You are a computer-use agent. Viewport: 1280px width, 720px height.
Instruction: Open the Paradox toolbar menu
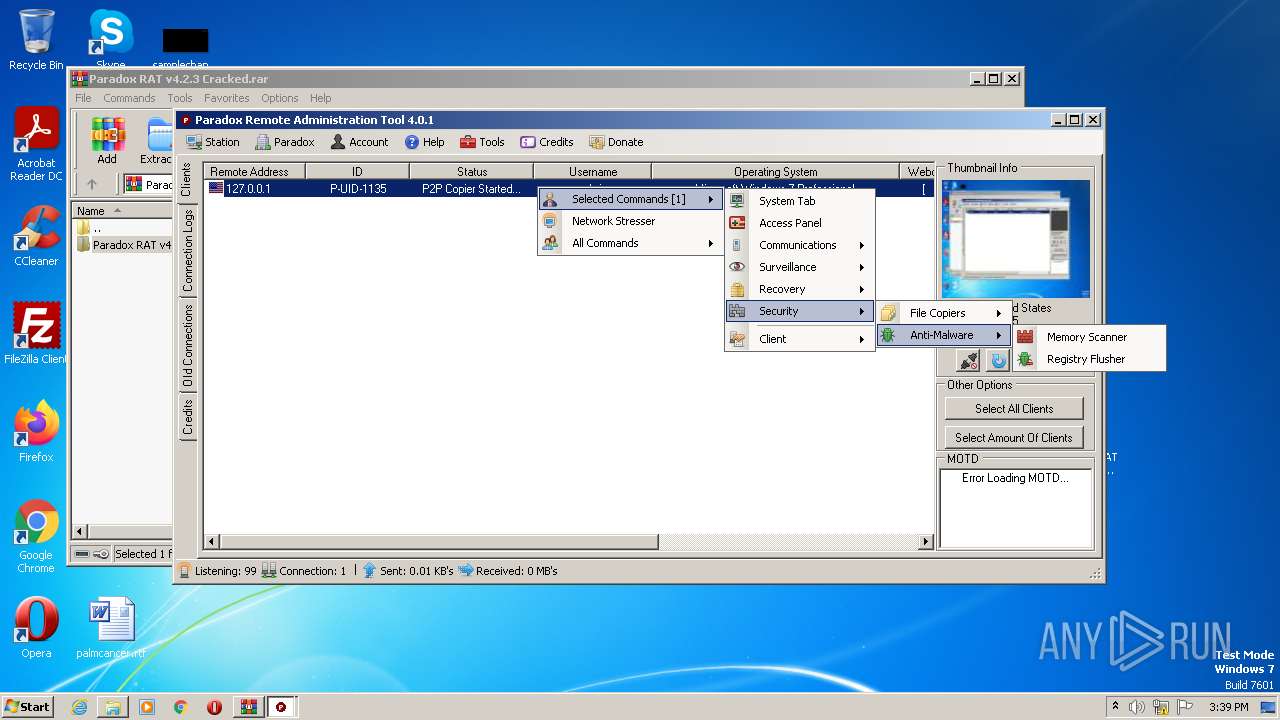(x=285, y=142)
